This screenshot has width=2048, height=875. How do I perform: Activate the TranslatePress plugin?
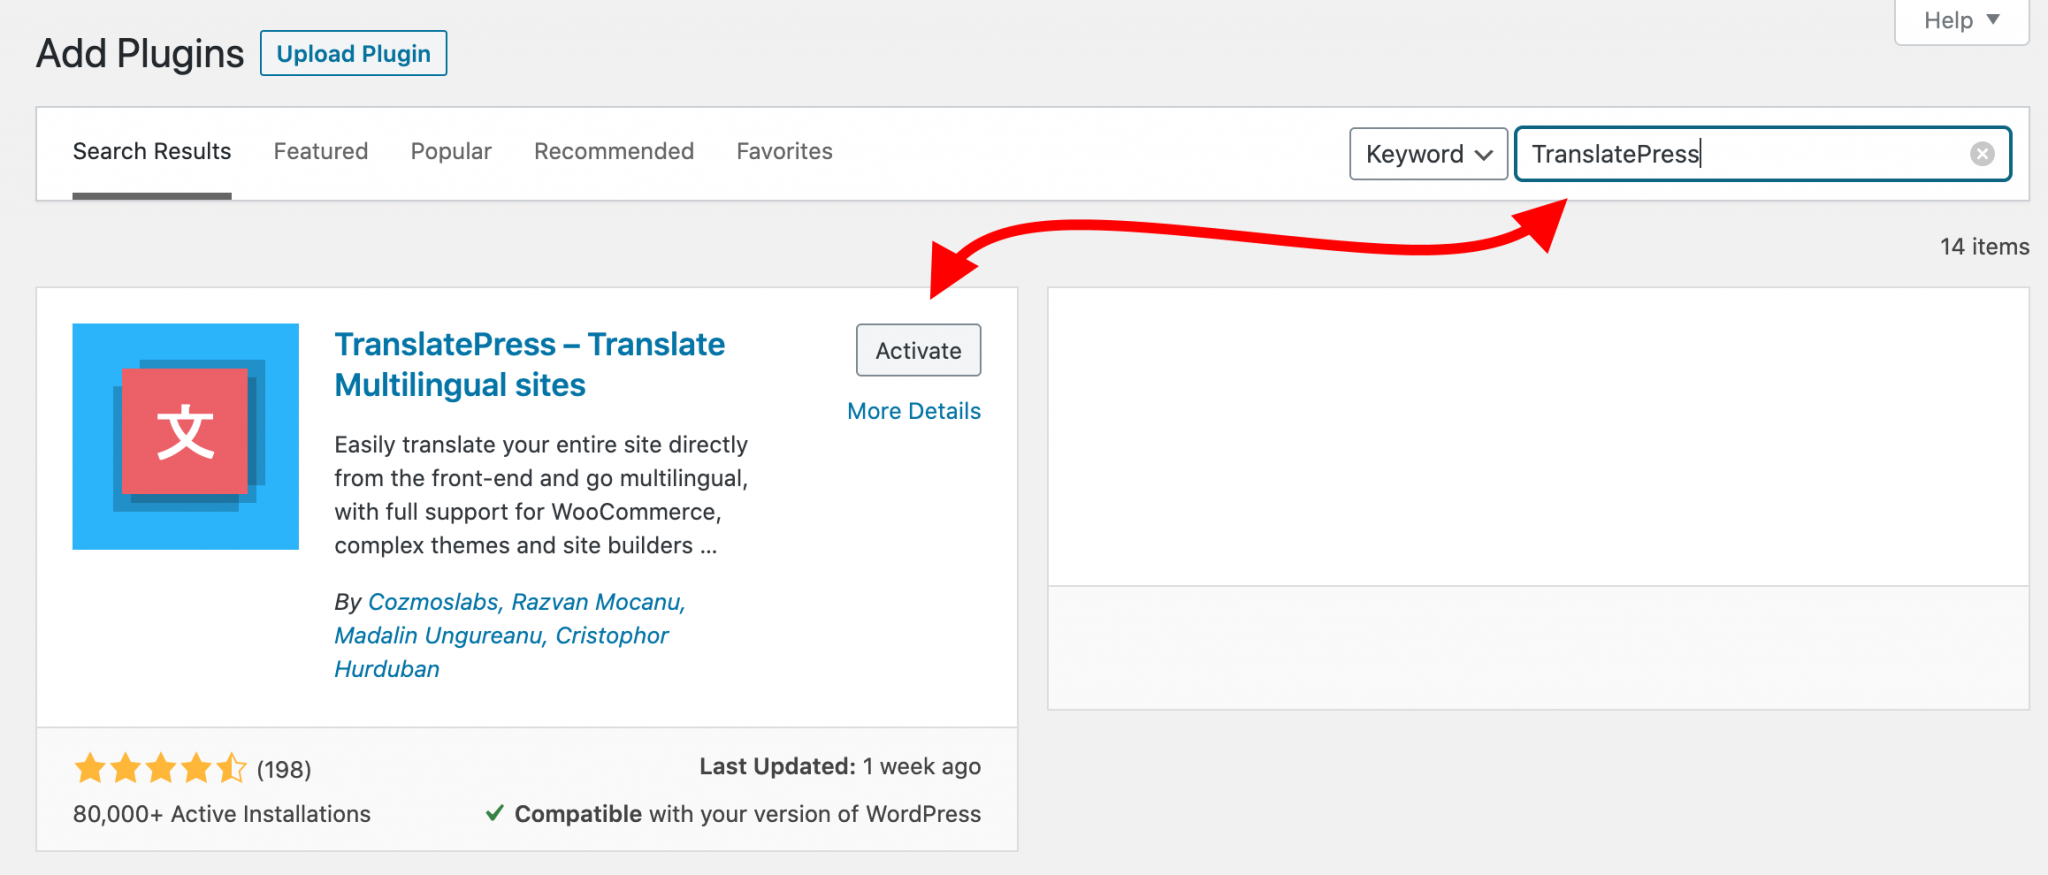(x=918, y=350)
